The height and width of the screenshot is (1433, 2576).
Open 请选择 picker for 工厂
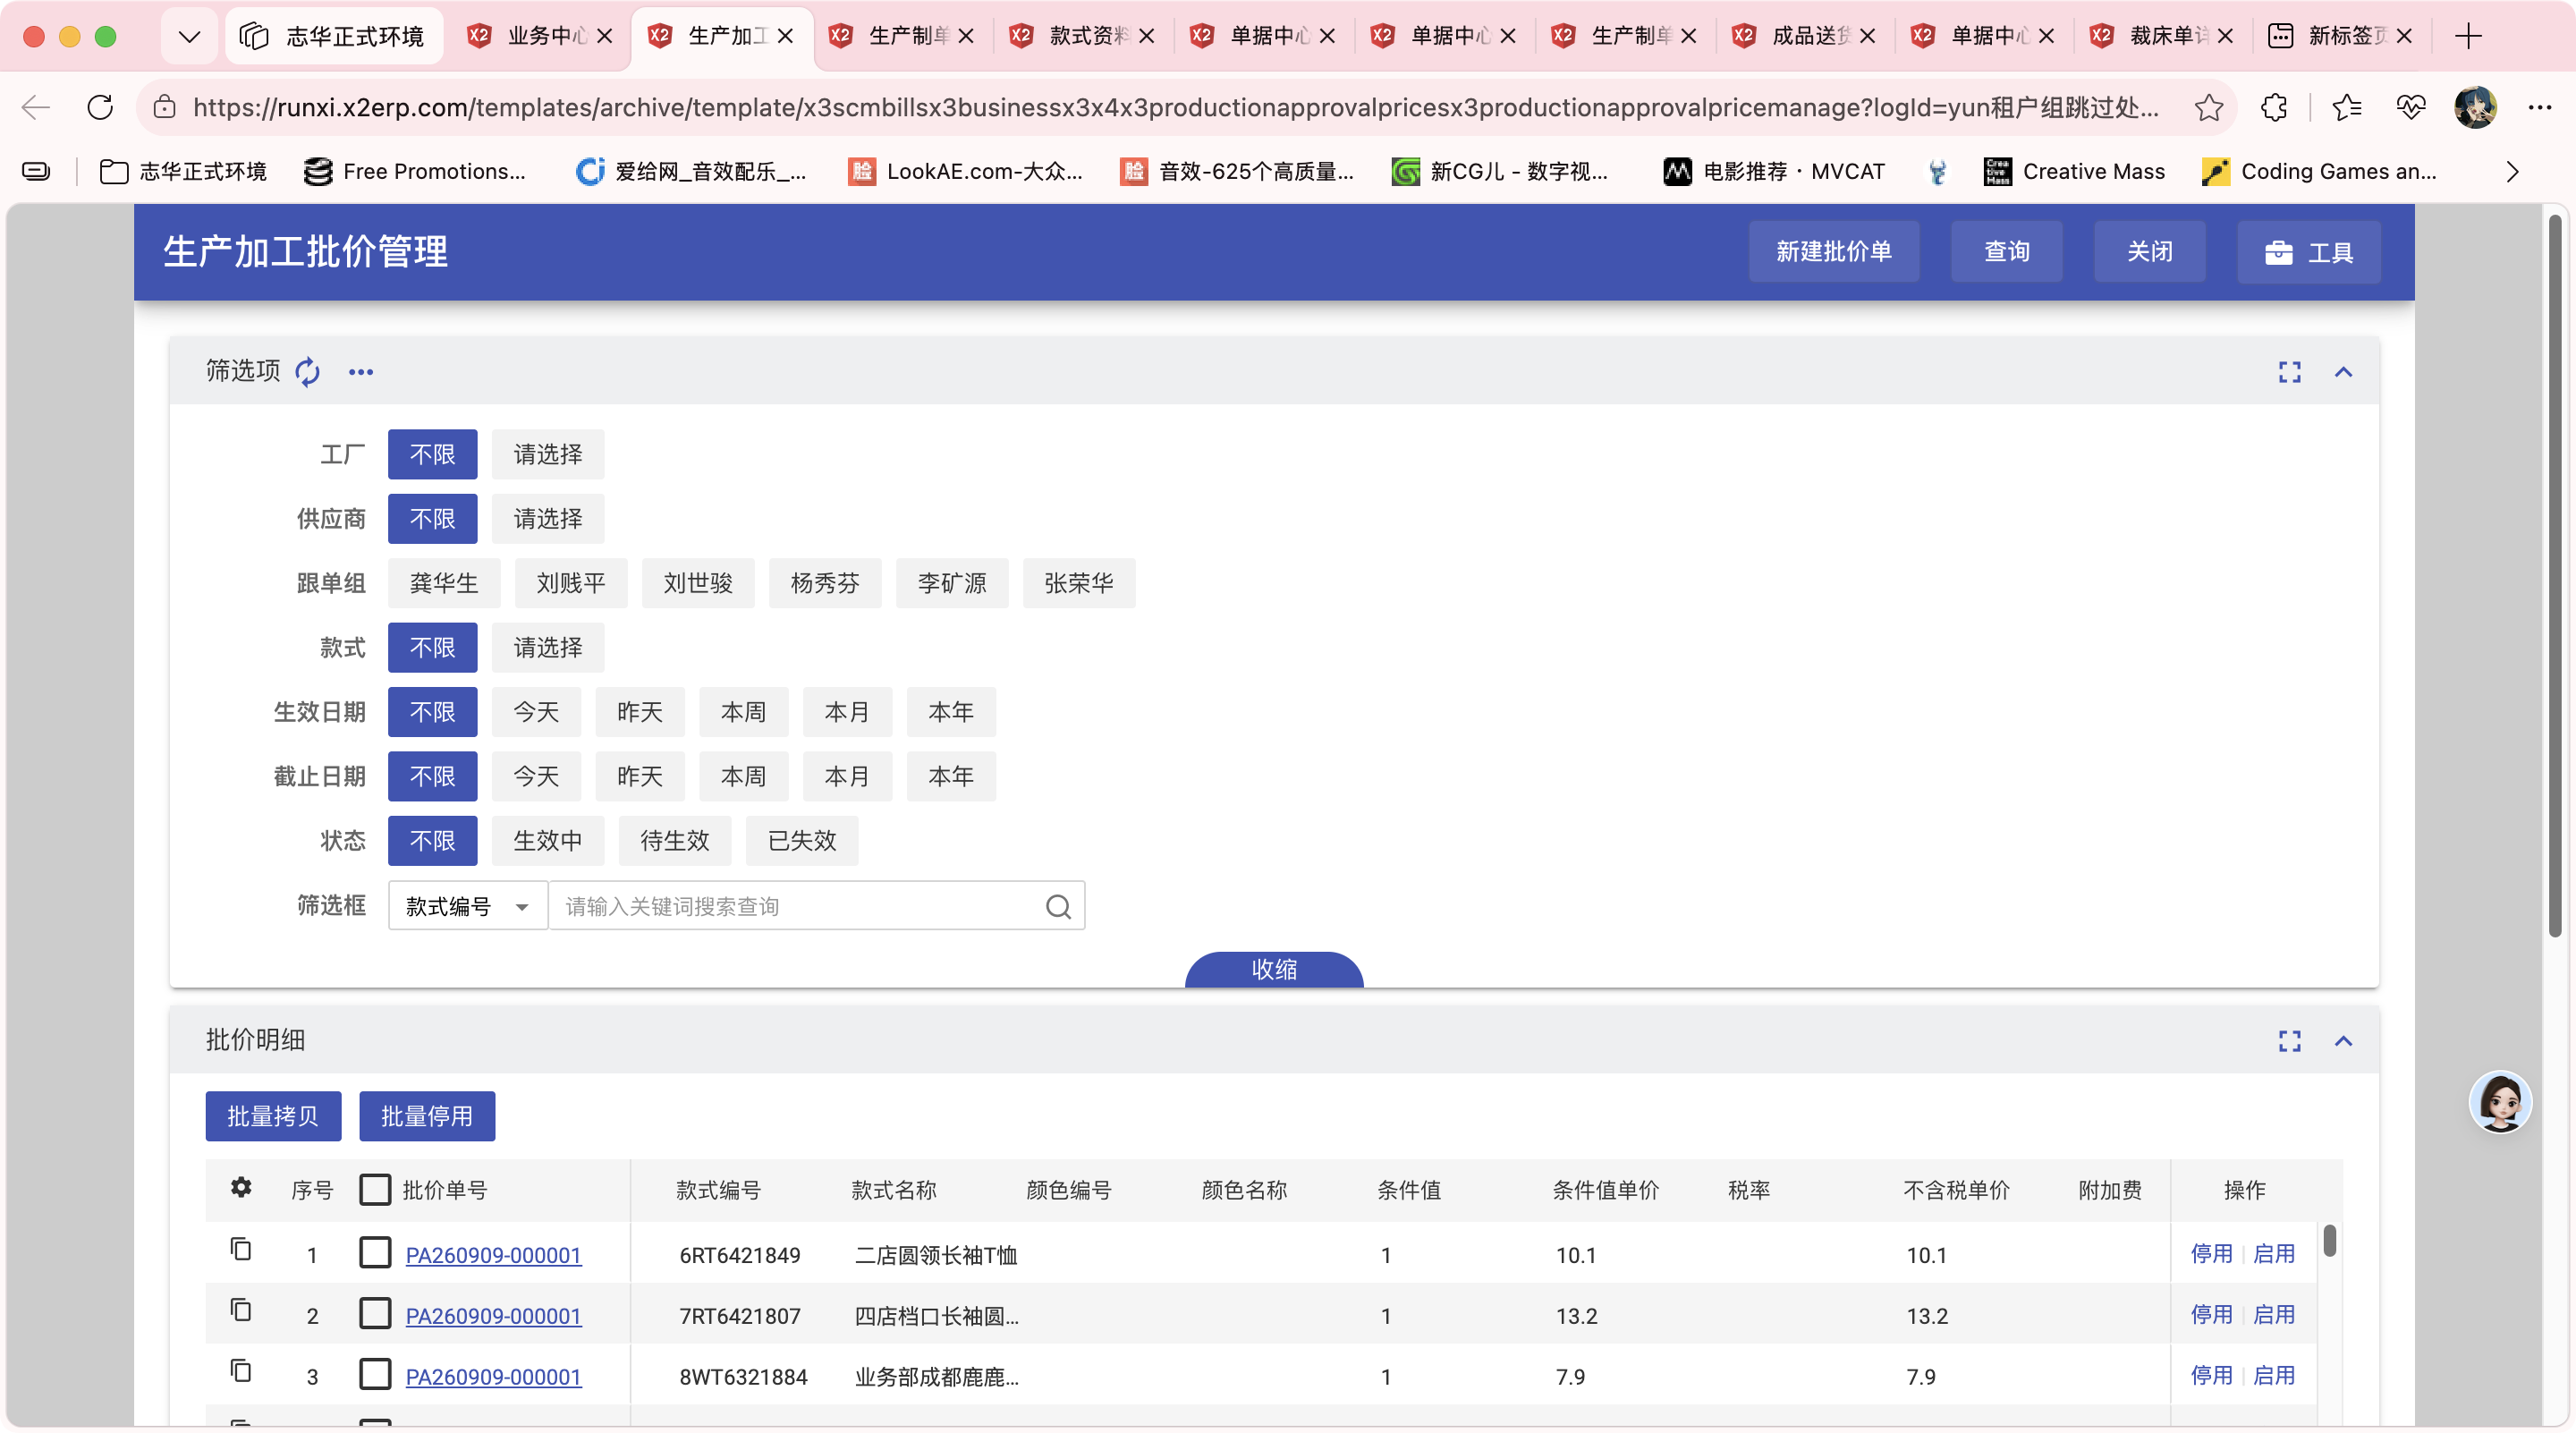pos(548,455)
